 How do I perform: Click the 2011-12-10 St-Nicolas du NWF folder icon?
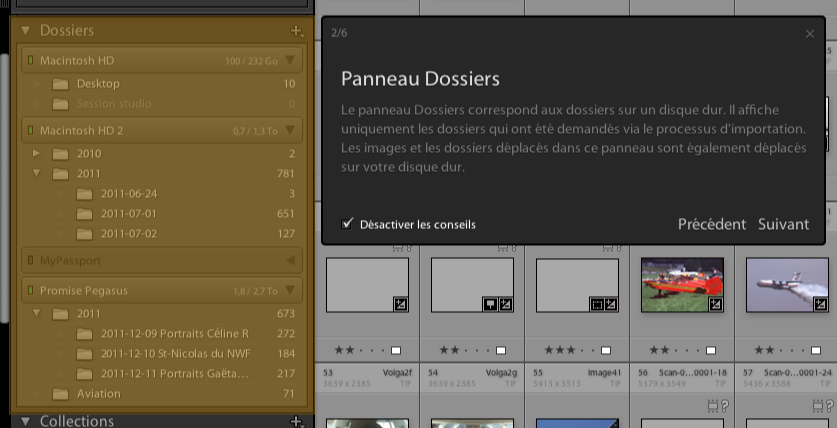[x=84, y=354]
